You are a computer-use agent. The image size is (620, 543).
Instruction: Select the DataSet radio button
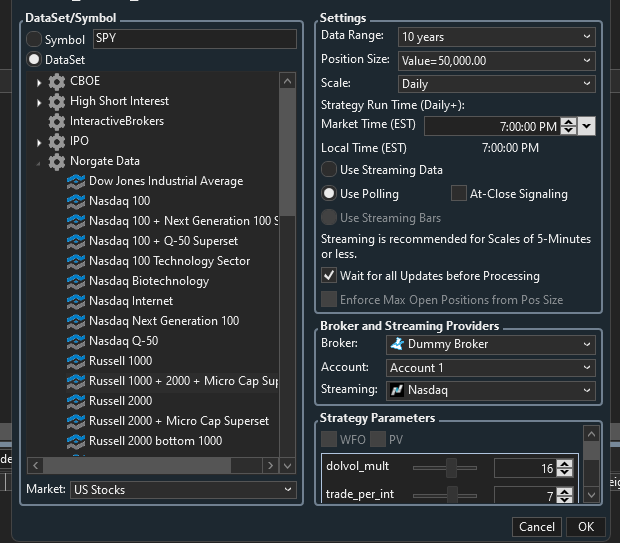tap(34, 59)
